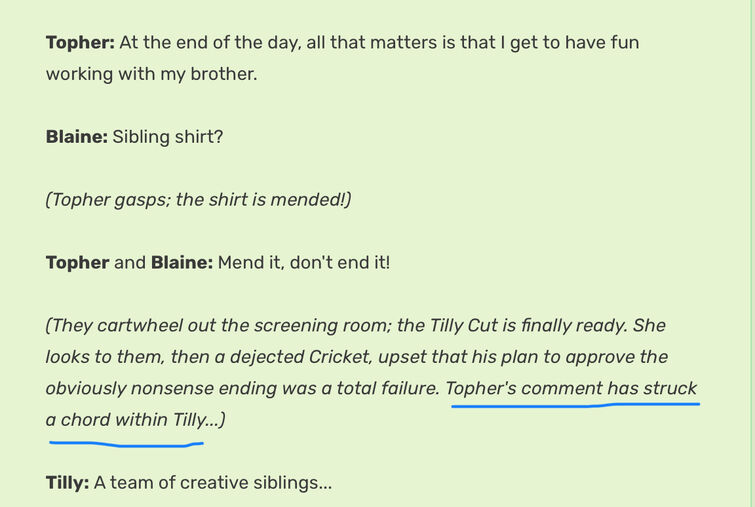Image resolution: width=755 pixels, height=507 pixels.
Task: Click the blue underline stroke beneath 'a chord within'
Action: tap(126, 444)
